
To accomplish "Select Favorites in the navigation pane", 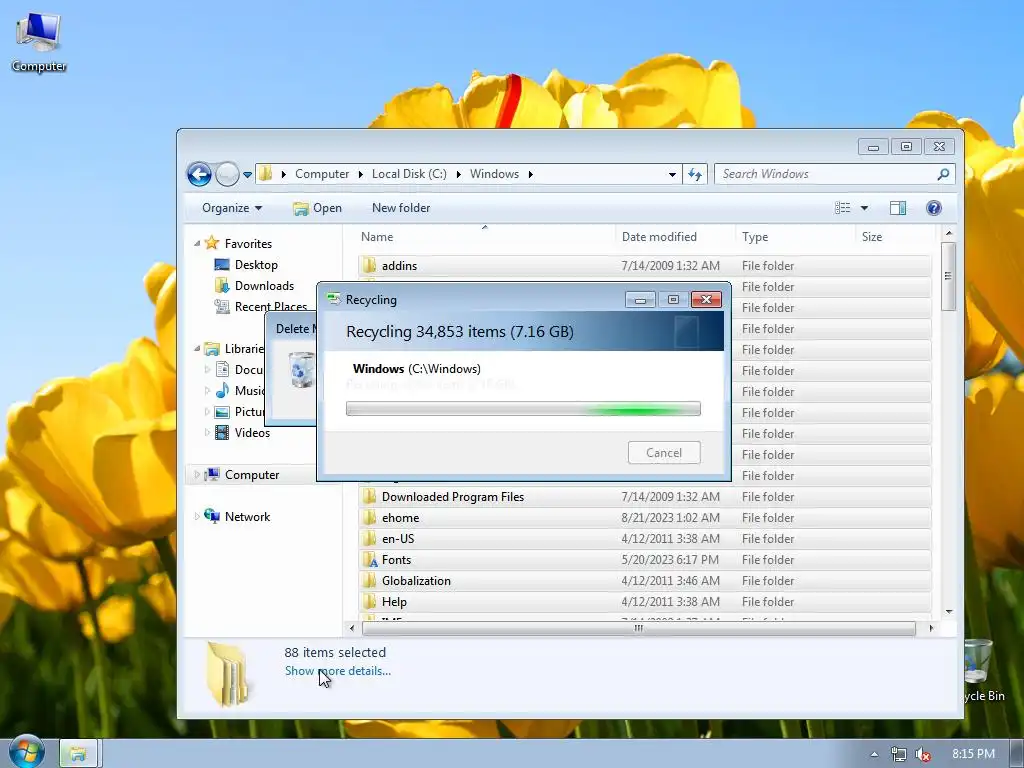I will tap(248, 243).
